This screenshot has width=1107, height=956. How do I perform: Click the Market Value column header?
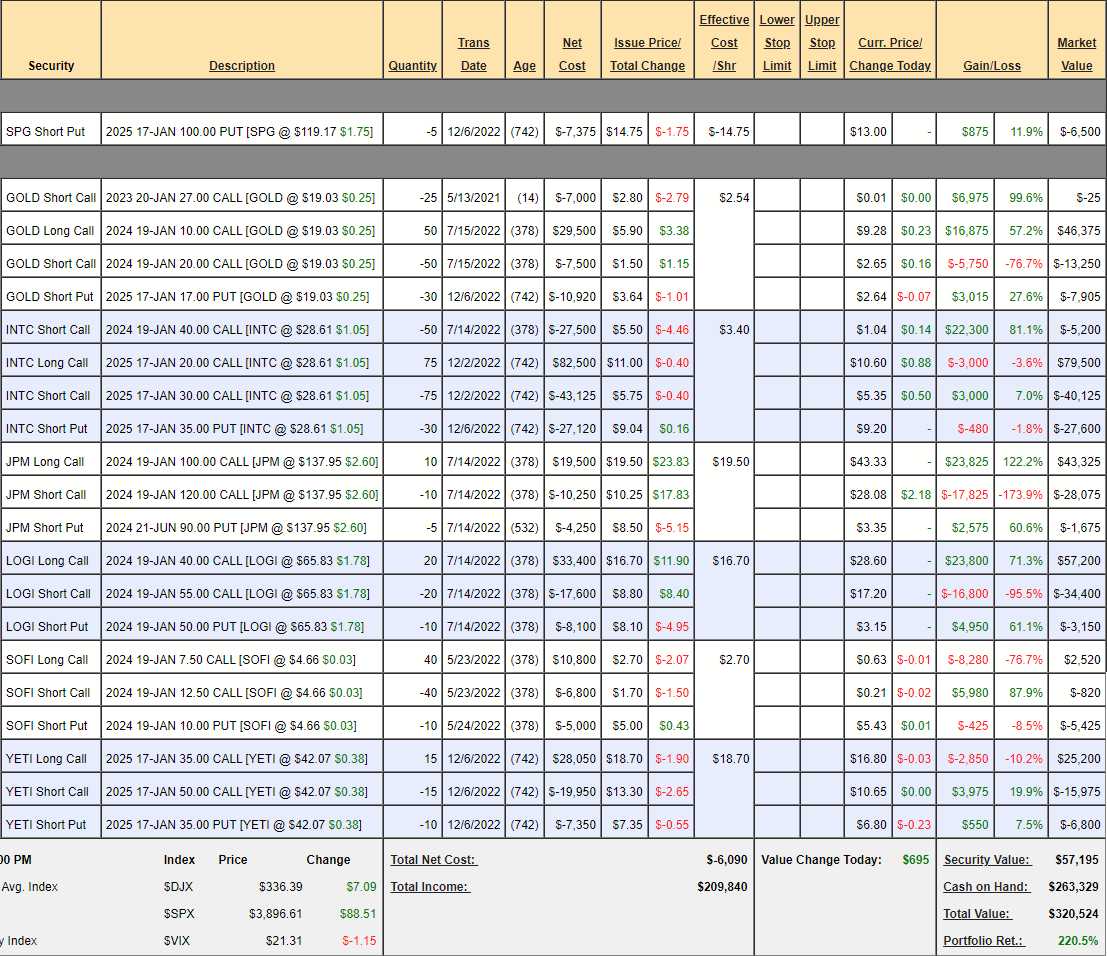[x=1076, y=54]
